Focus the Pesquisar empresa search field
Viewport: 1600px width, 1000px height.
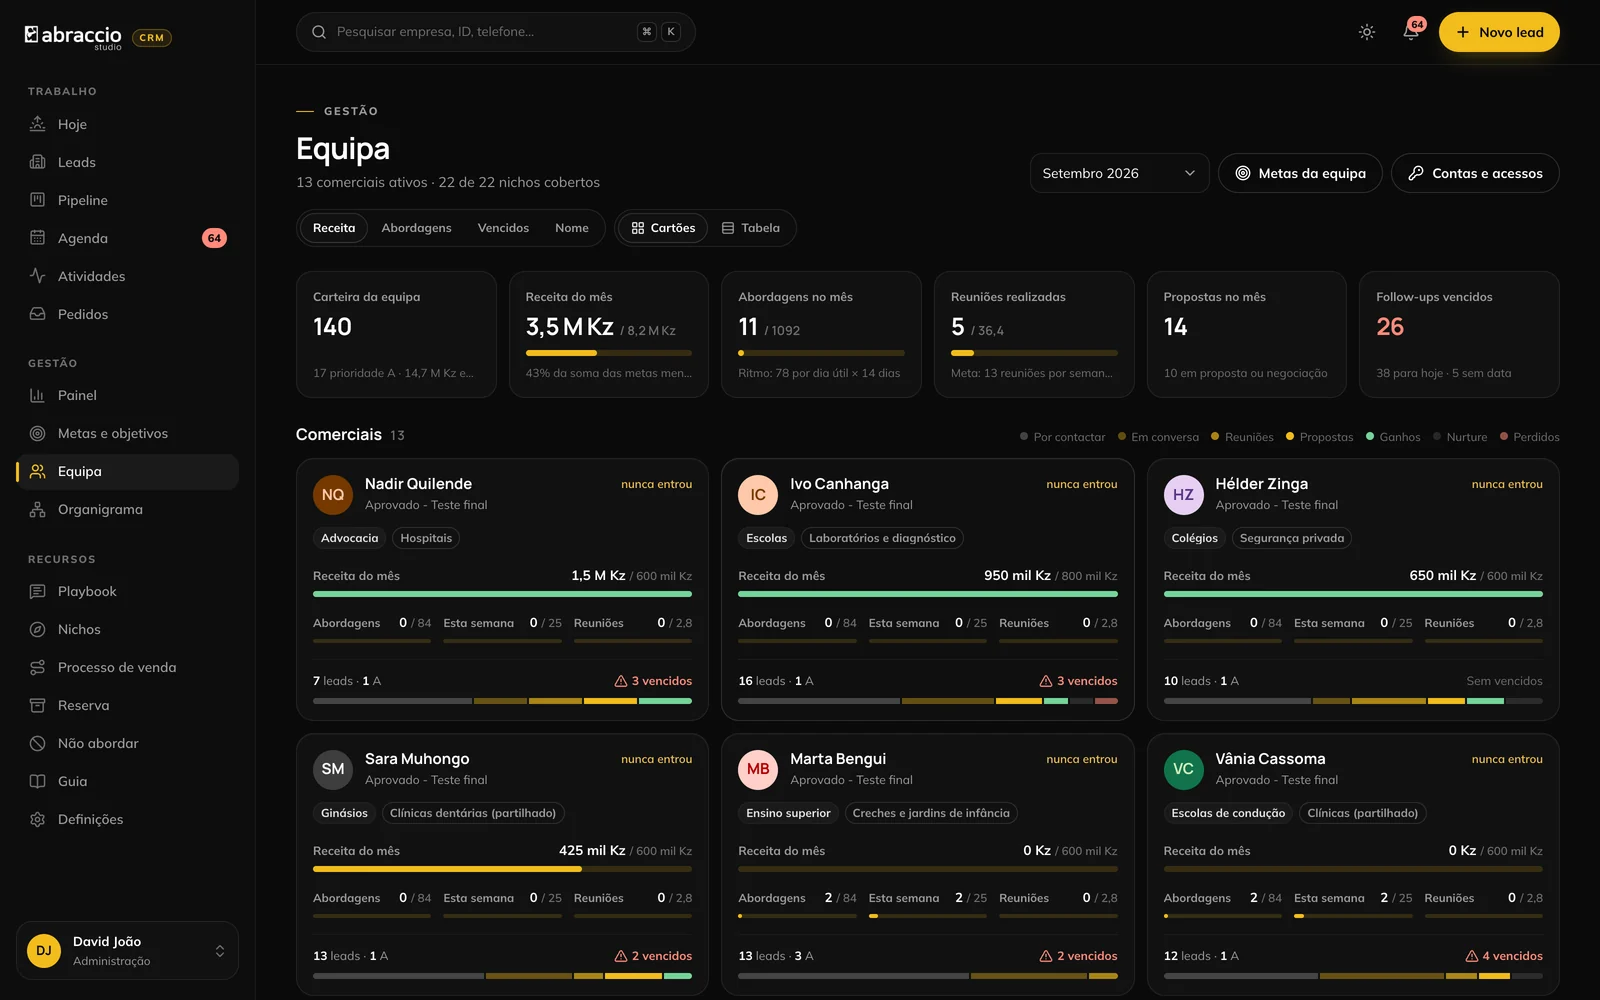tap(495, 32)
